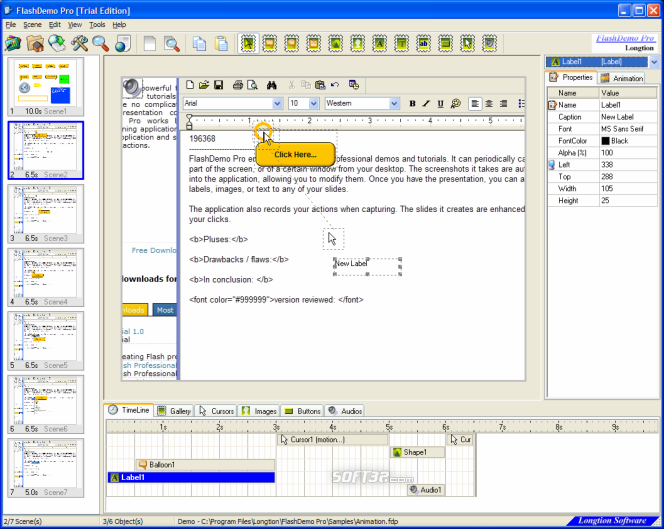This screenshot has height=529, width=664.
Task: Select the Audio1 timeline bar
Action: tap(426, 490)
